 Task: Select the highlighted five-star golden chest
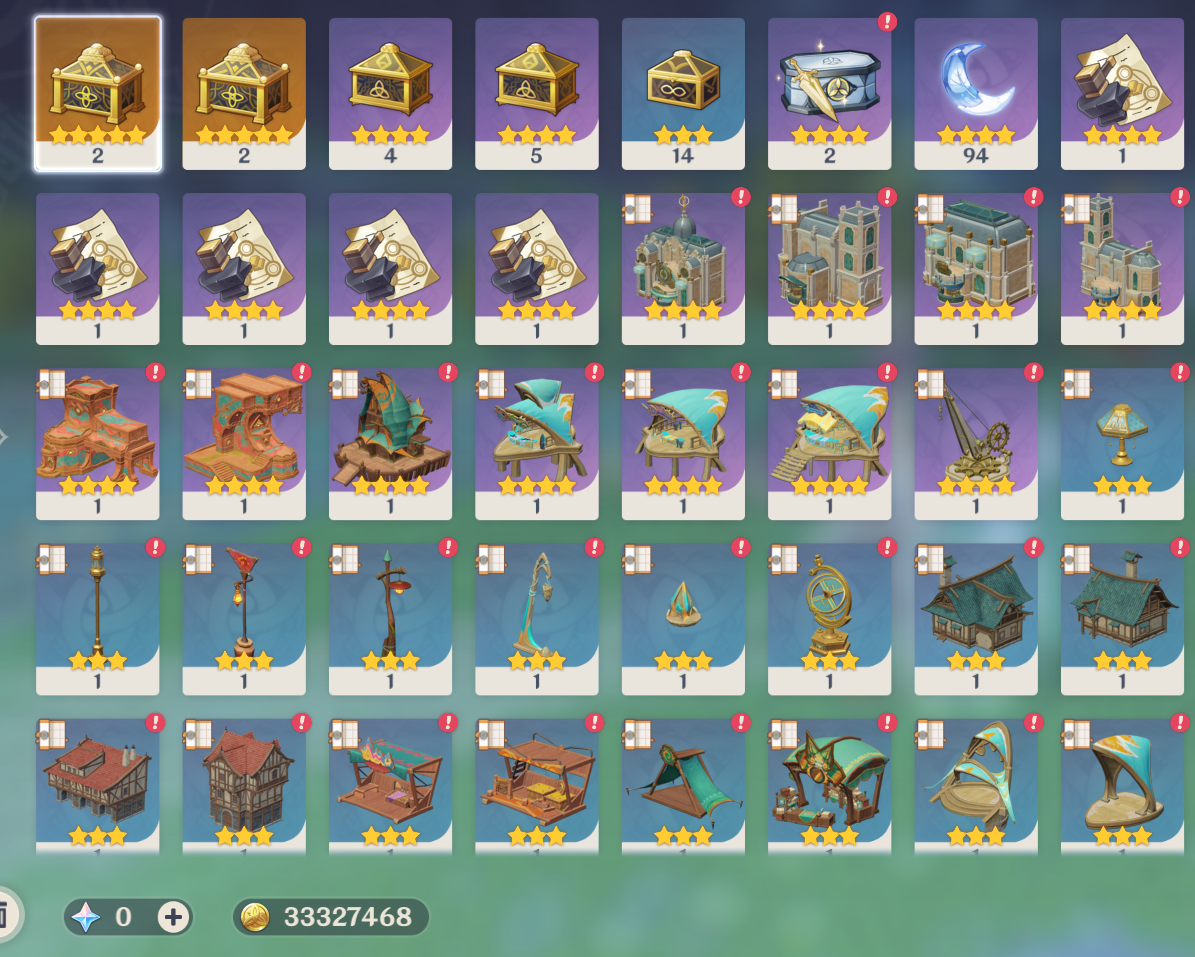click(98, 94)
